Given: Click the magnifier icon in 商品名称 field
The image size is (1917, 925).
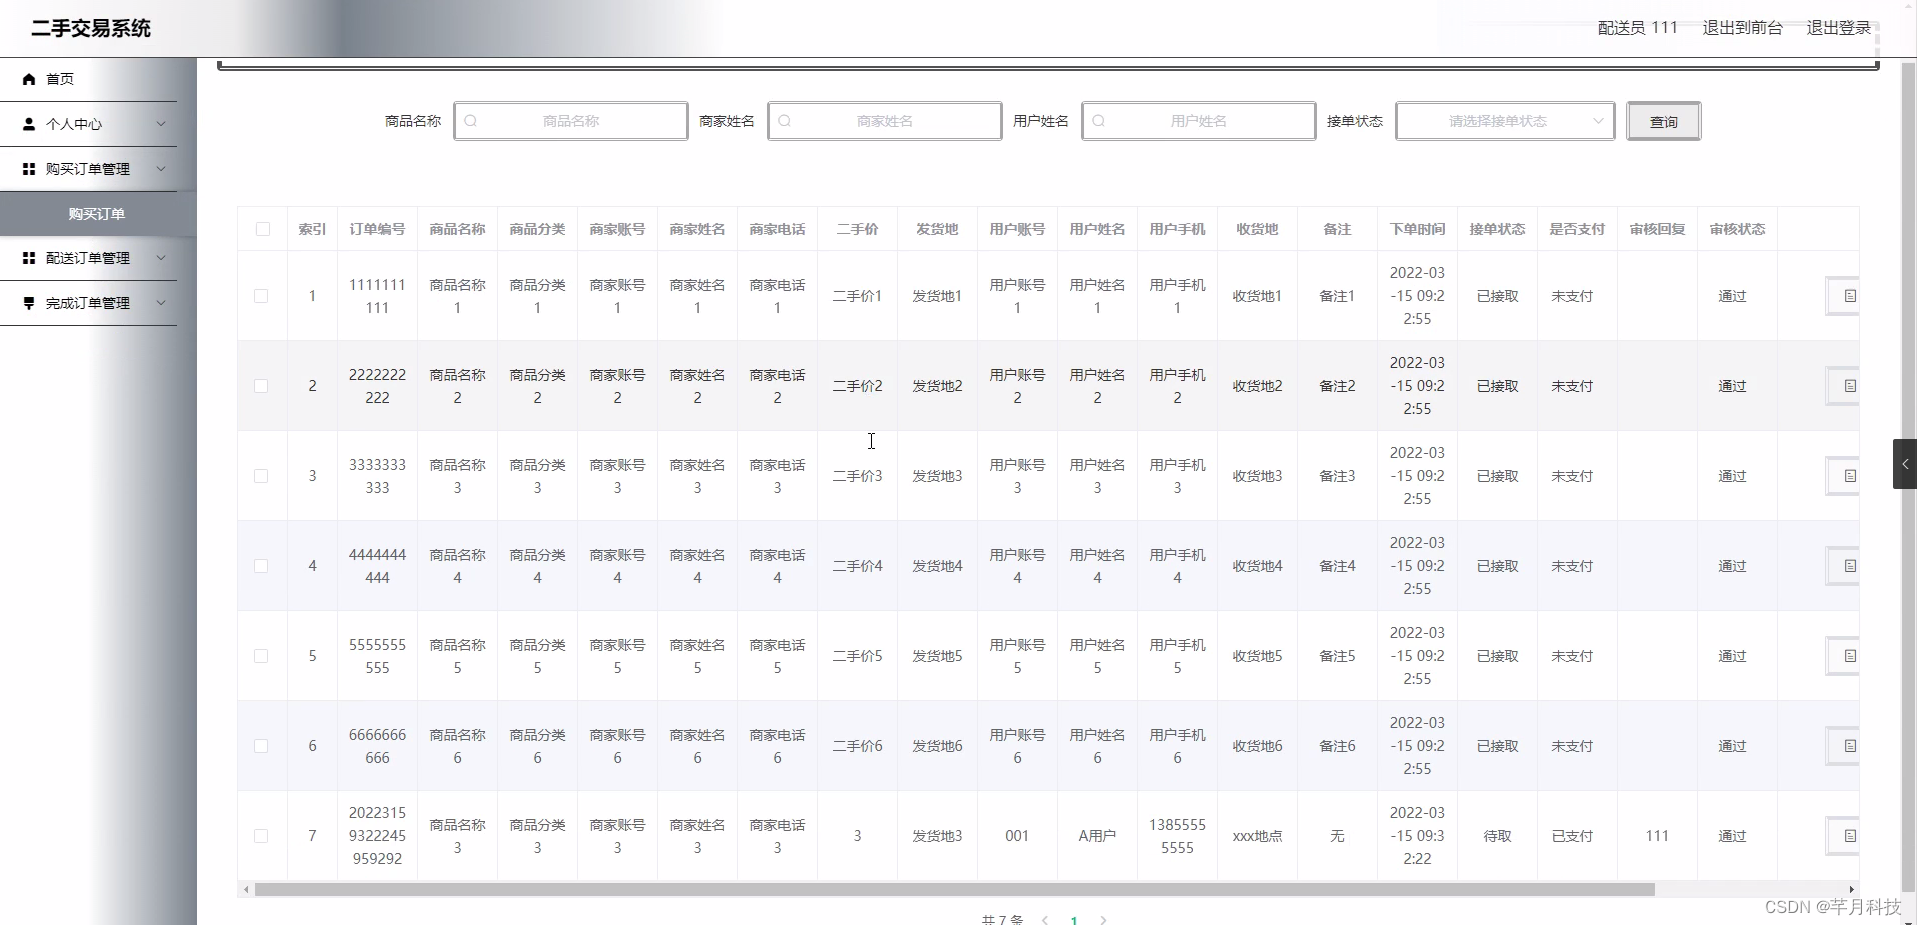Looking at the screenshot, I should pyautogui.click(x=471, y=121).
